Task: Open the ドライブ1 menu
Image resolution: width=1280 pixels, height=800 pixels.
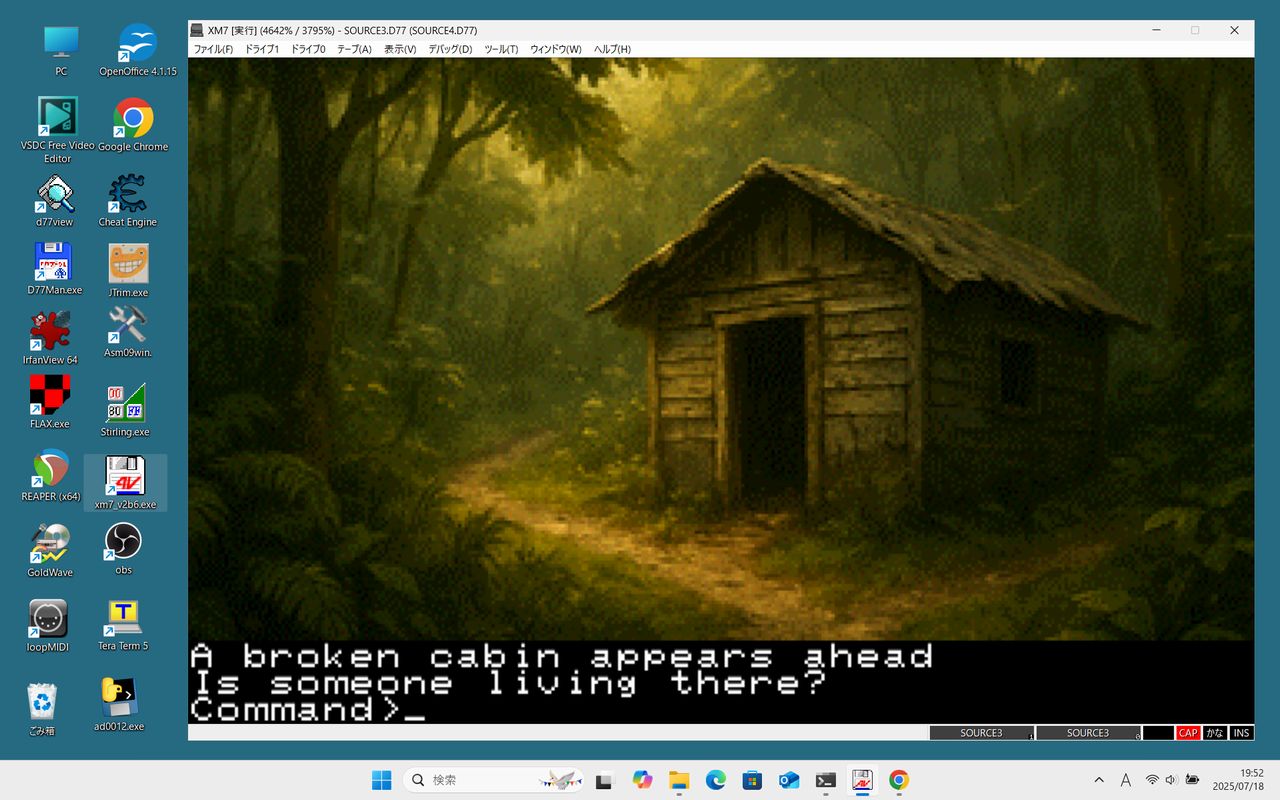Action: pos(262,49)
